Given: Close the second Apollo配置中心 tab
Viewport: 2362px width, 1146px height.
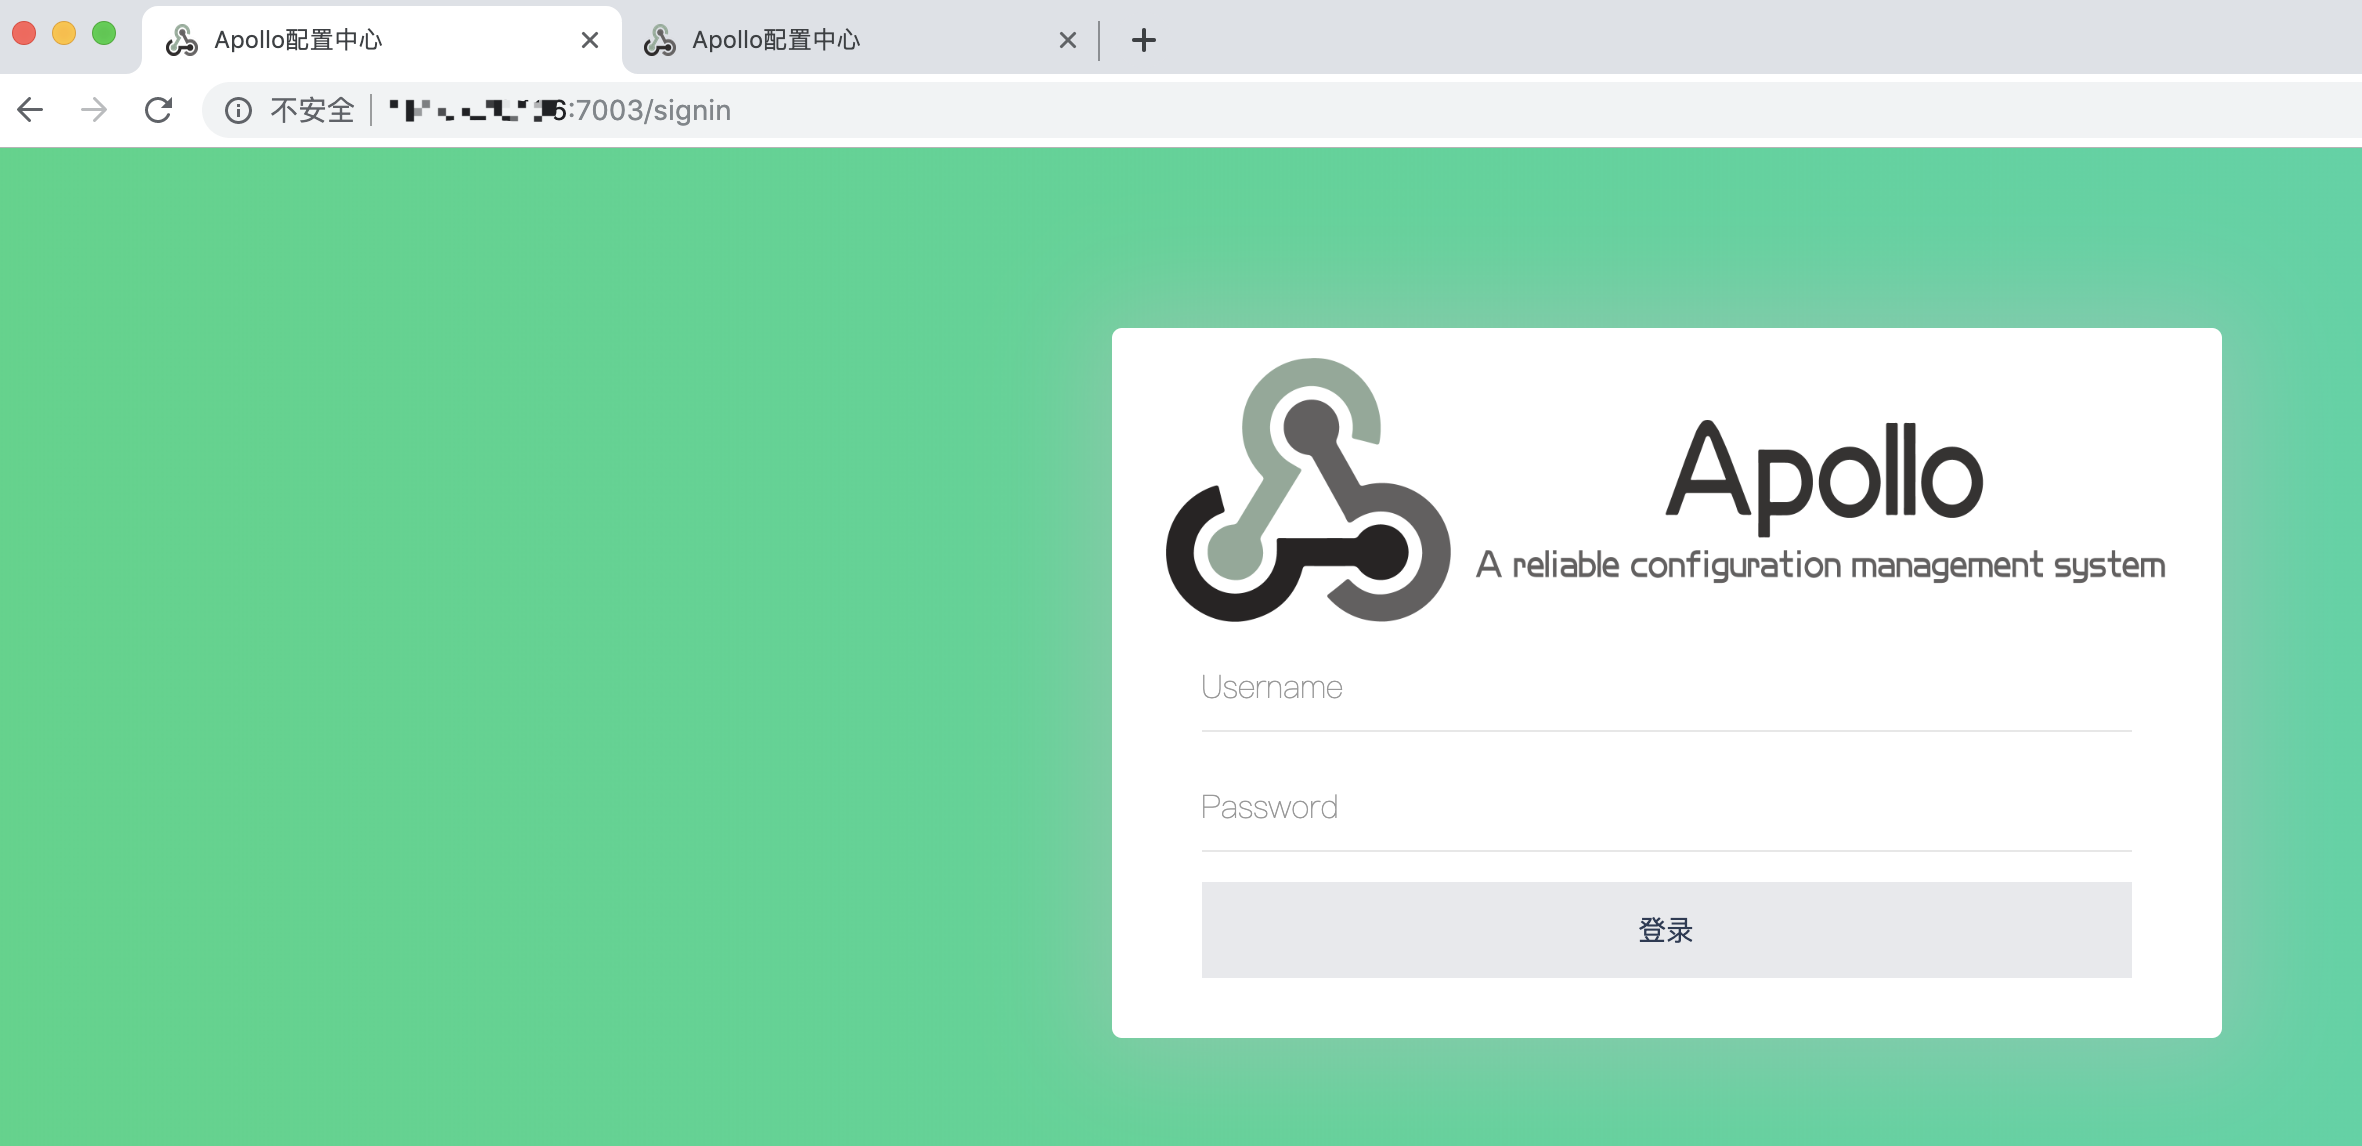Looking at the screenshot, I should (1068, 40).
